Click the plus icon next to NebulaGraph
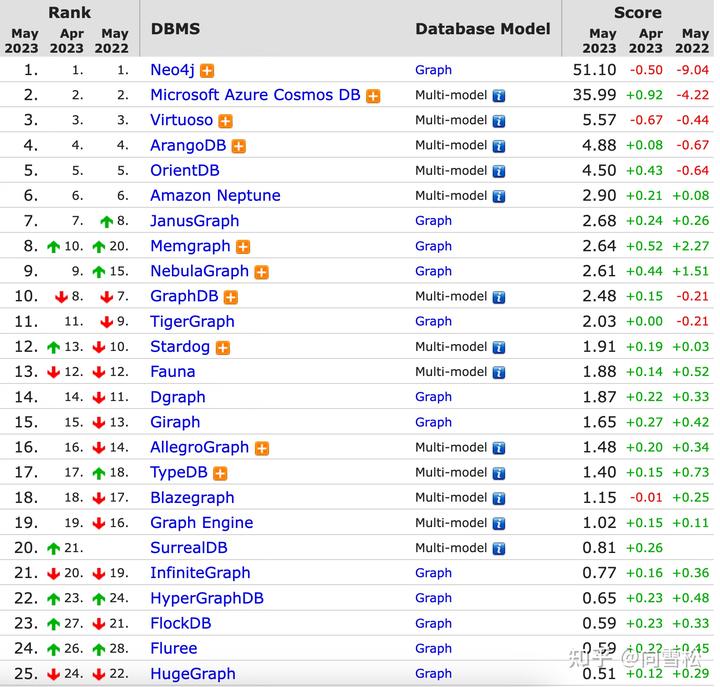 point(261,272)
